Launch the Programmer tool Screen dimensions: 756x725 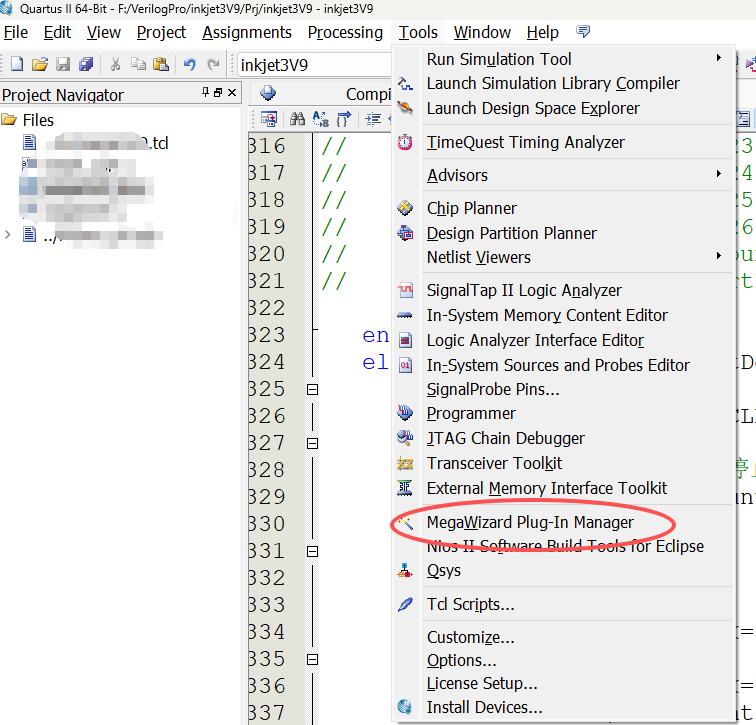pyautogui.click(x=471, y=414)
